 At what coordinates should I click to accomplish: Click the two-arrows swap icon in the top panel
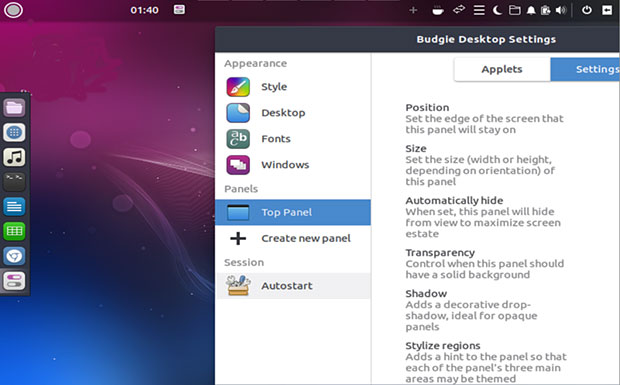coord(459,10)
